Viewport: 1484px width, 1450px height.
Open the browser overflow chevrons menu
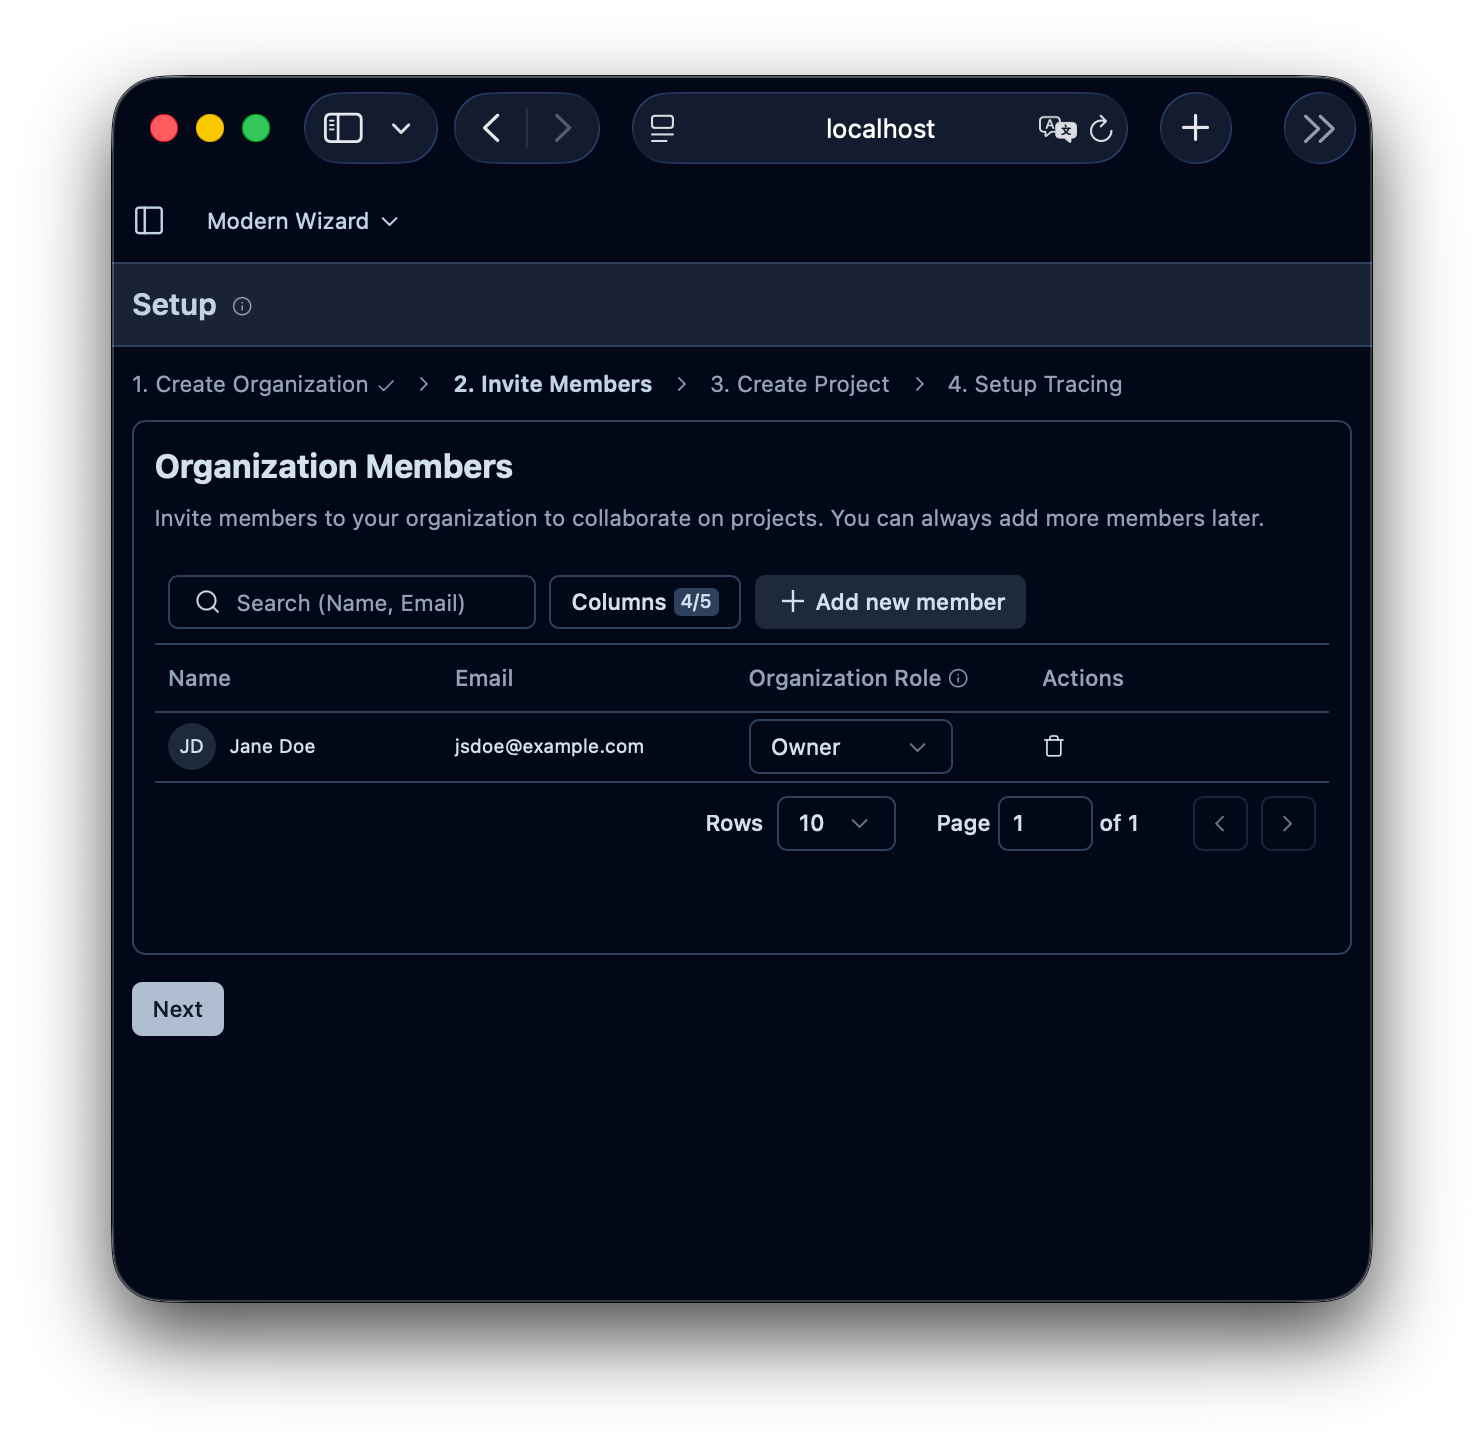tap(1318, 128)
